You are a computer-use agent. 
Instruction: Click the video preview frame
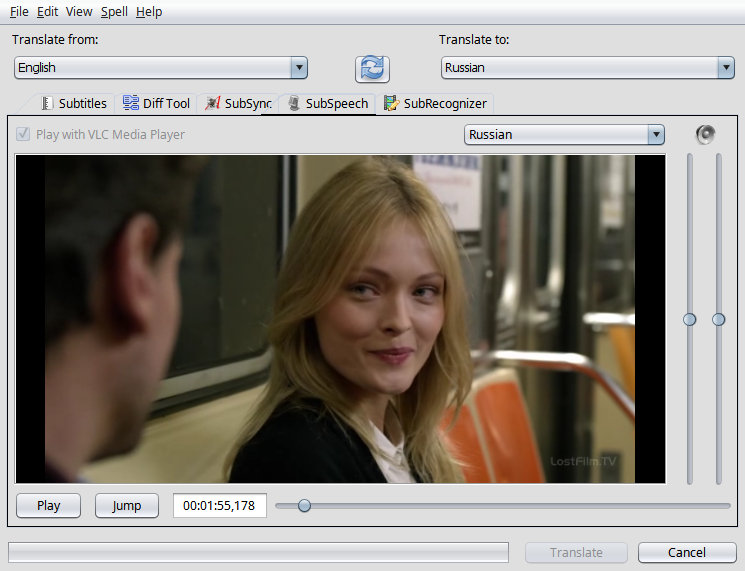click(x=340, y=319)
